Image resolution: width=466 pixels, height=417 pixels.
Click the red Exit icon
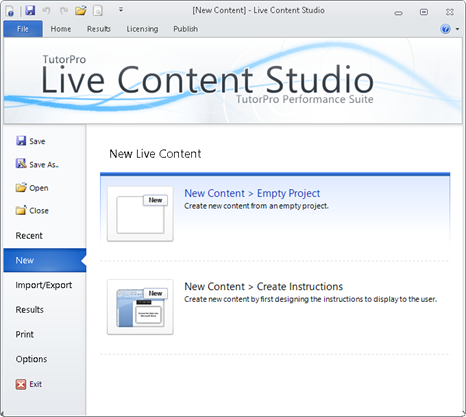(x=21, y=384)
